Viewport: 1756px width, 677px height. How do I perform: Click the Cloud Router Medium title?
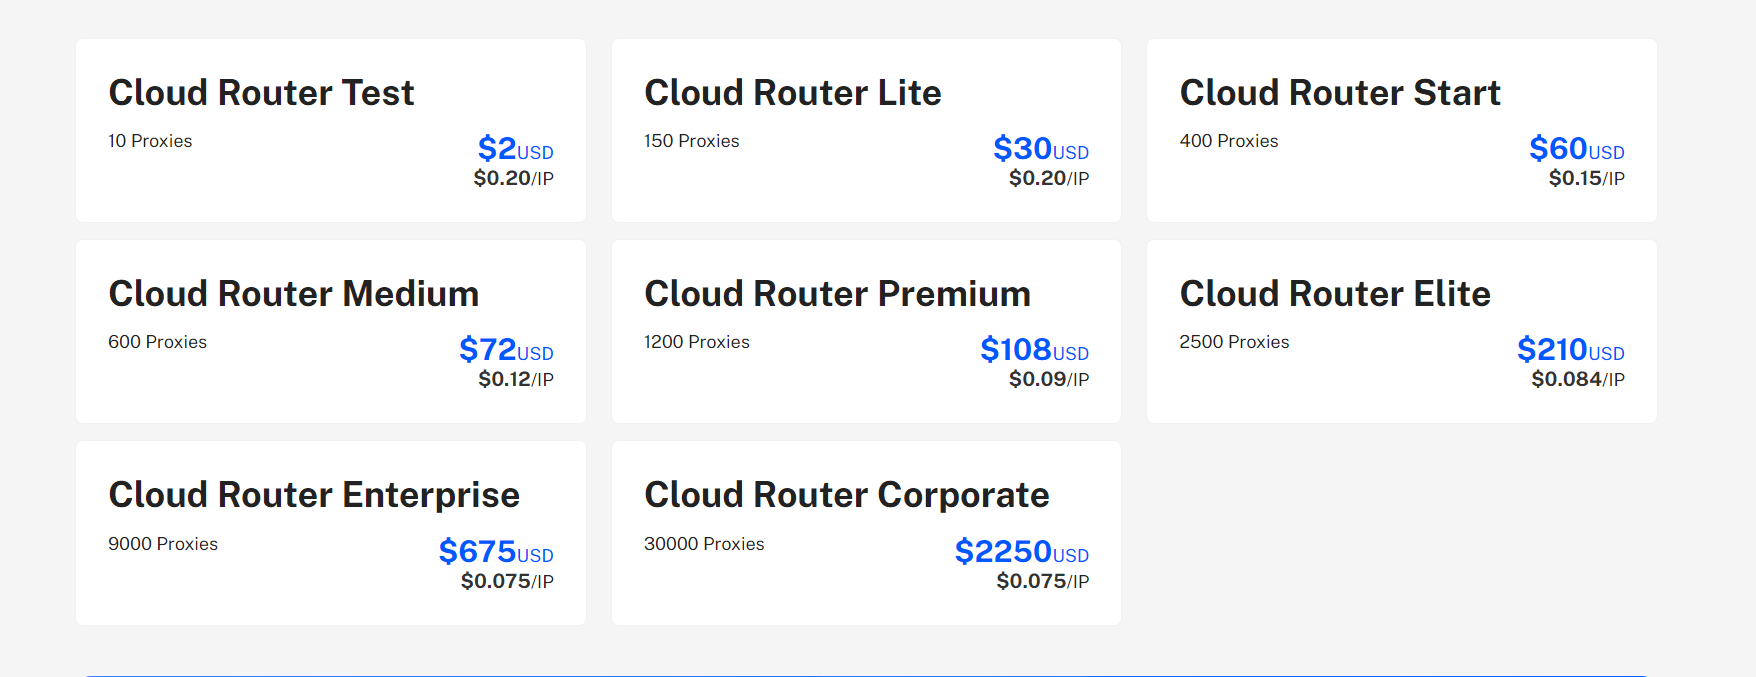coord(294,294)
